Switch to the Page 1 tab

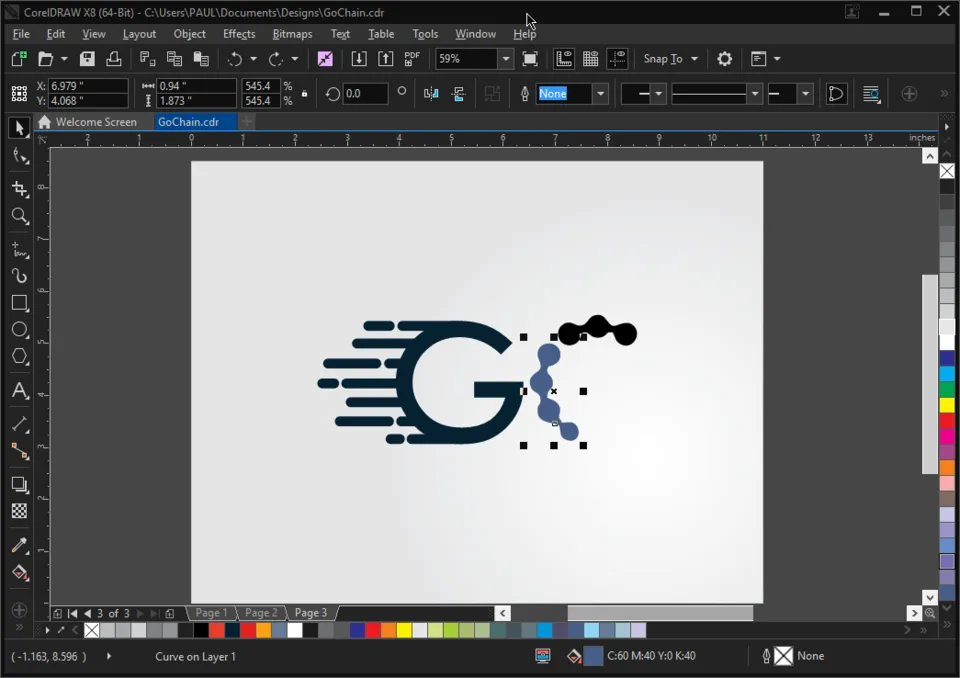(x=211, y=612)
